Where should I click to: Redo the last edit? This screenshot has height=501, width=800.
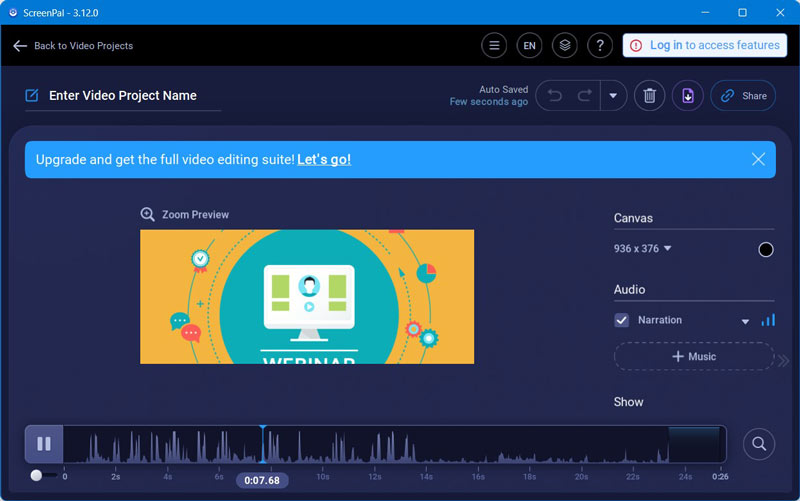coord(585,95)
